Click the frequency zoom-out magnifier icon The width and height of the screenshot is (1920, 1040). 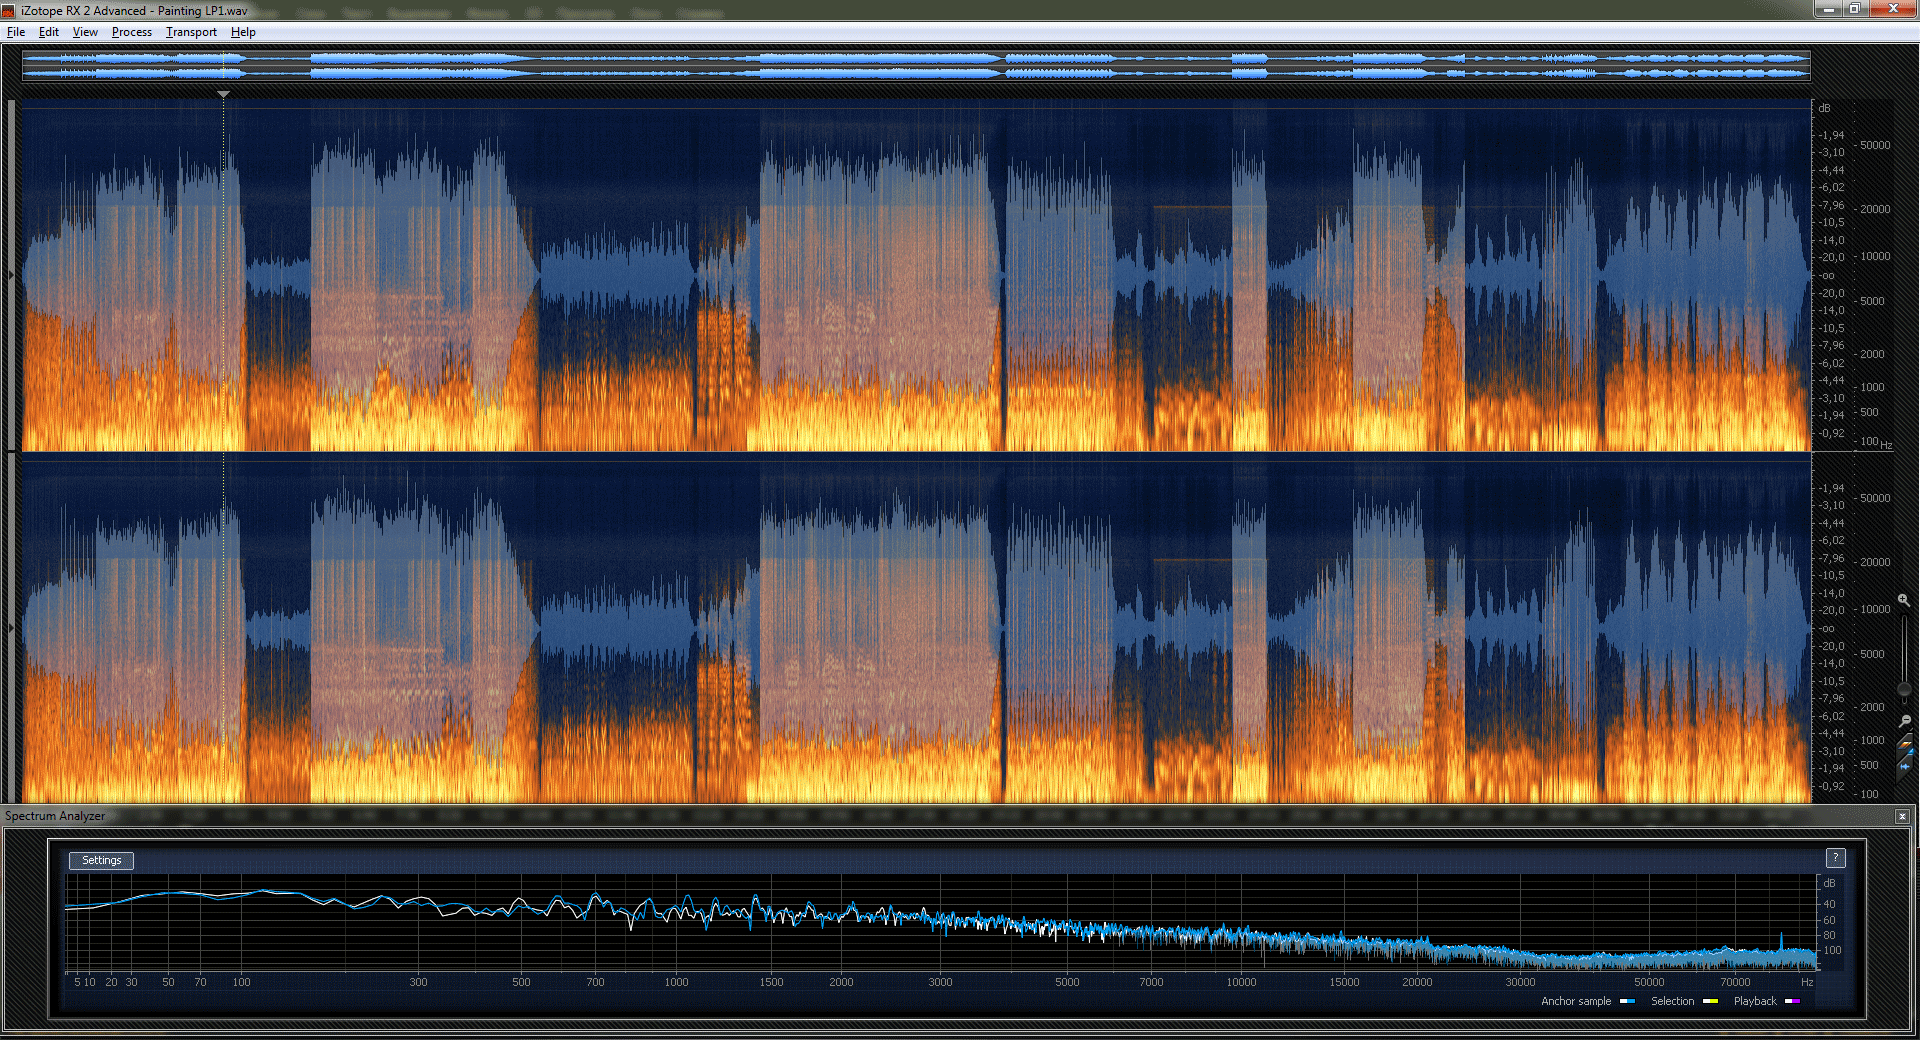tap(1904, 721)
